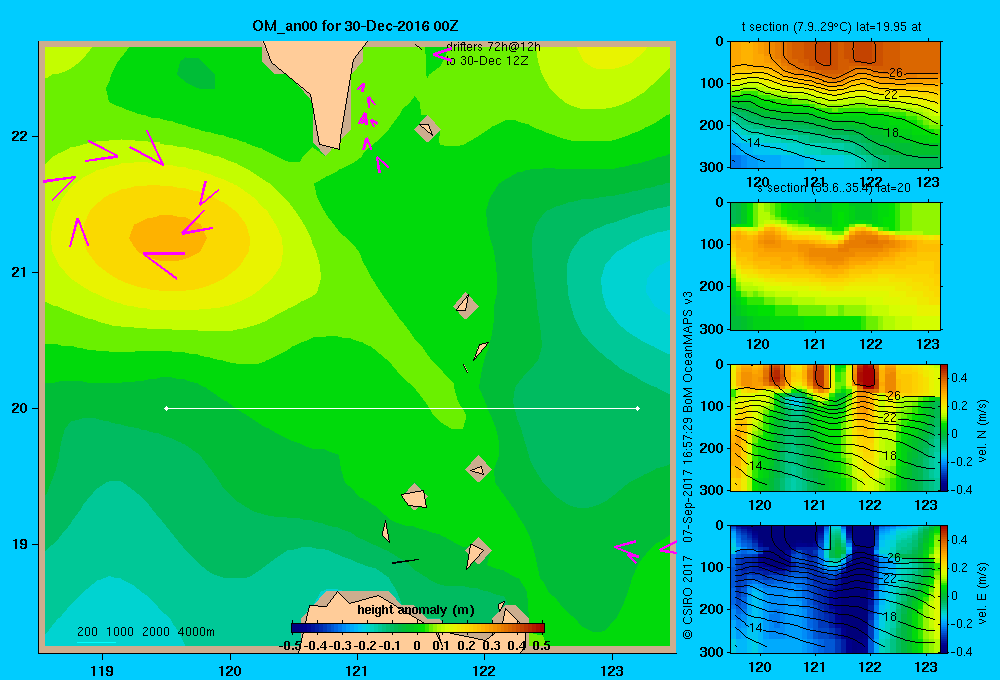
Task: Click the height anomaly color bar
Action: (x=418, y=628)
